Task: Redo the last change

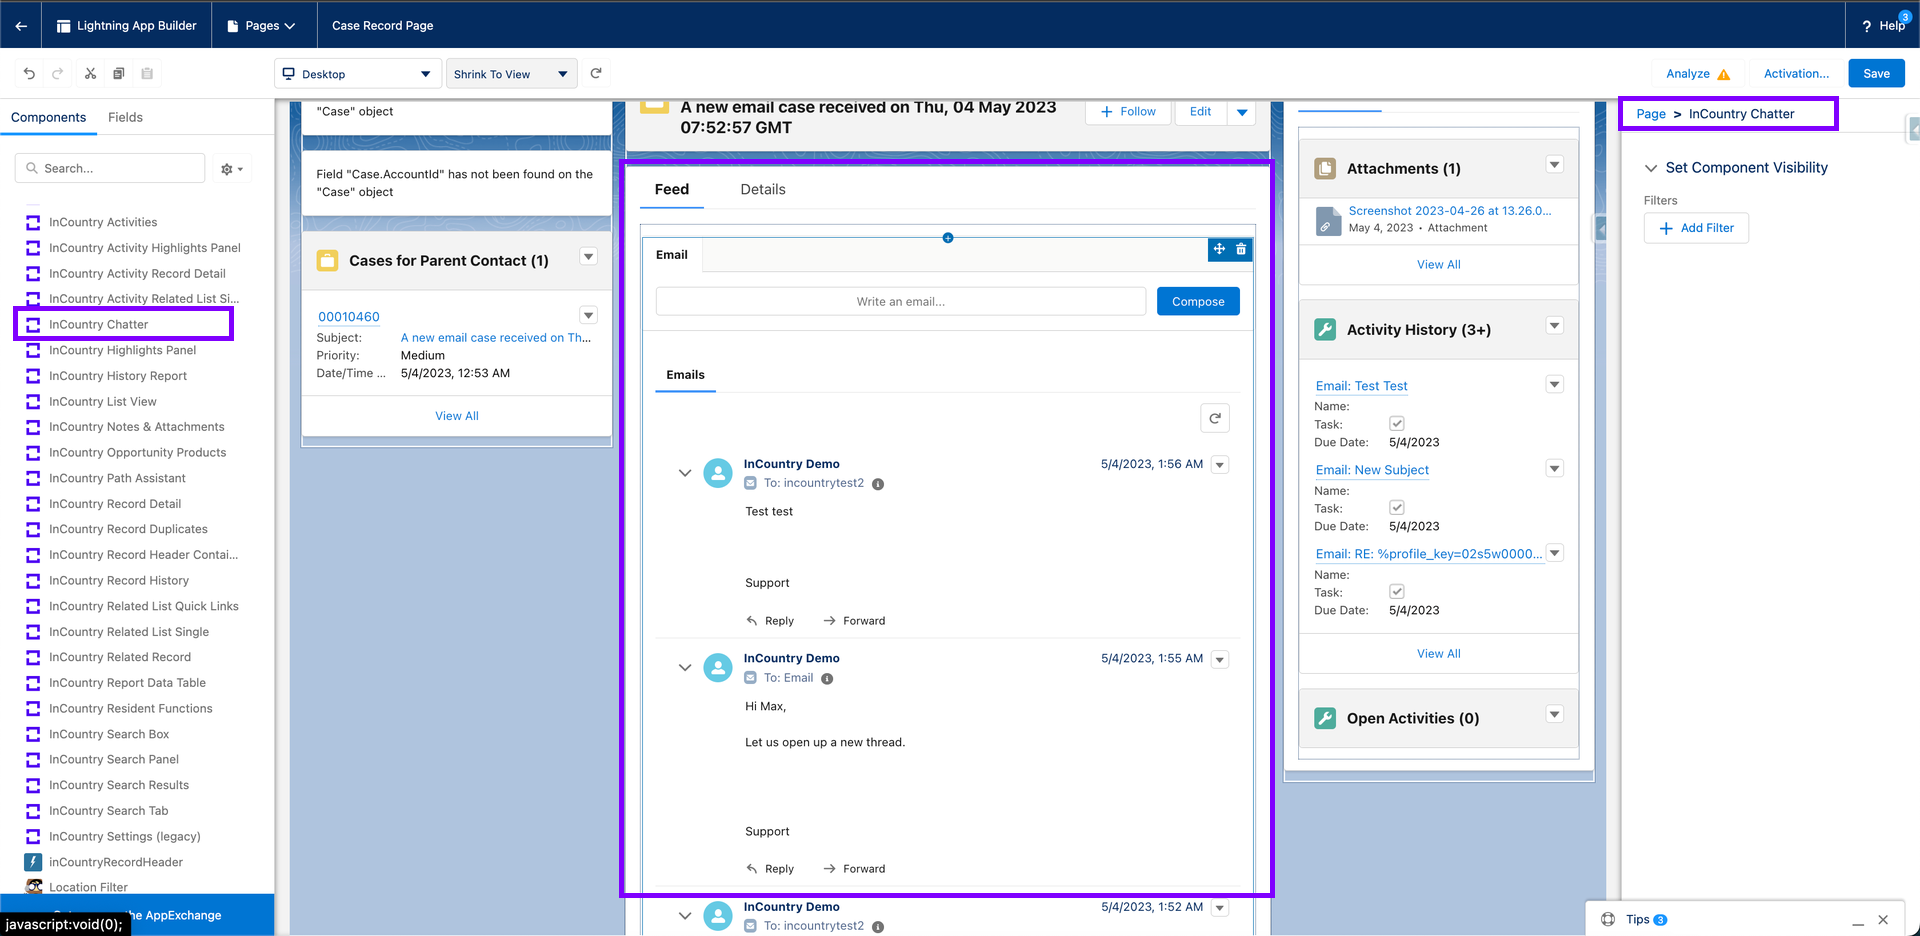Action: [57, 73]
